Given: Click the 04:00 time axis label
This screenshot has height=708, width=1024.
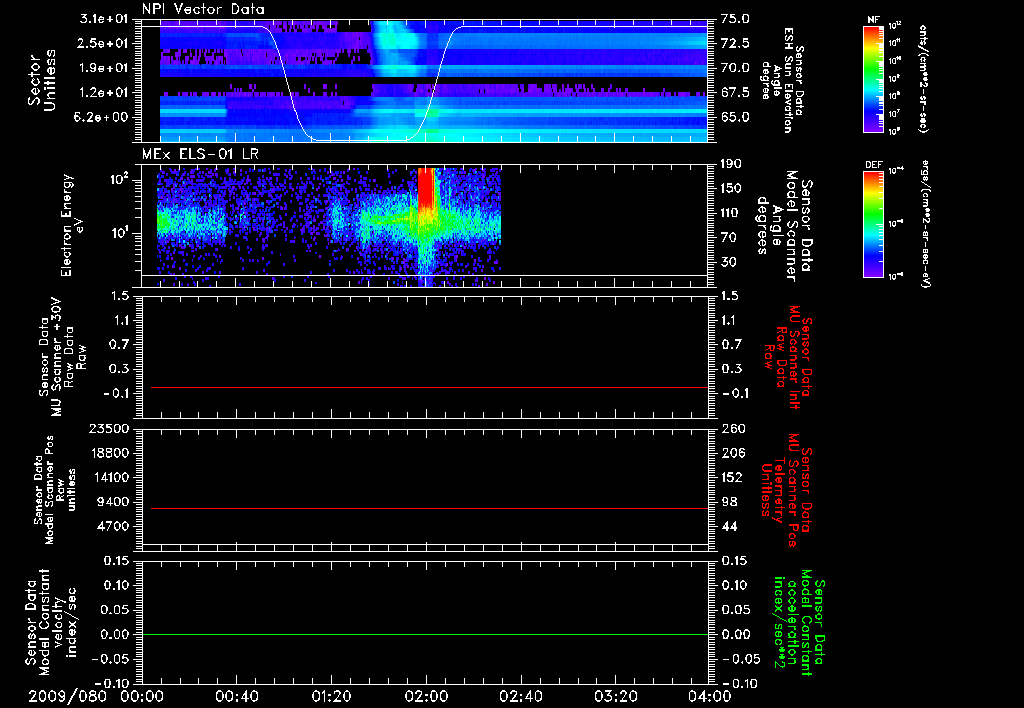Looking at the screenshot, I should (709, 696).
